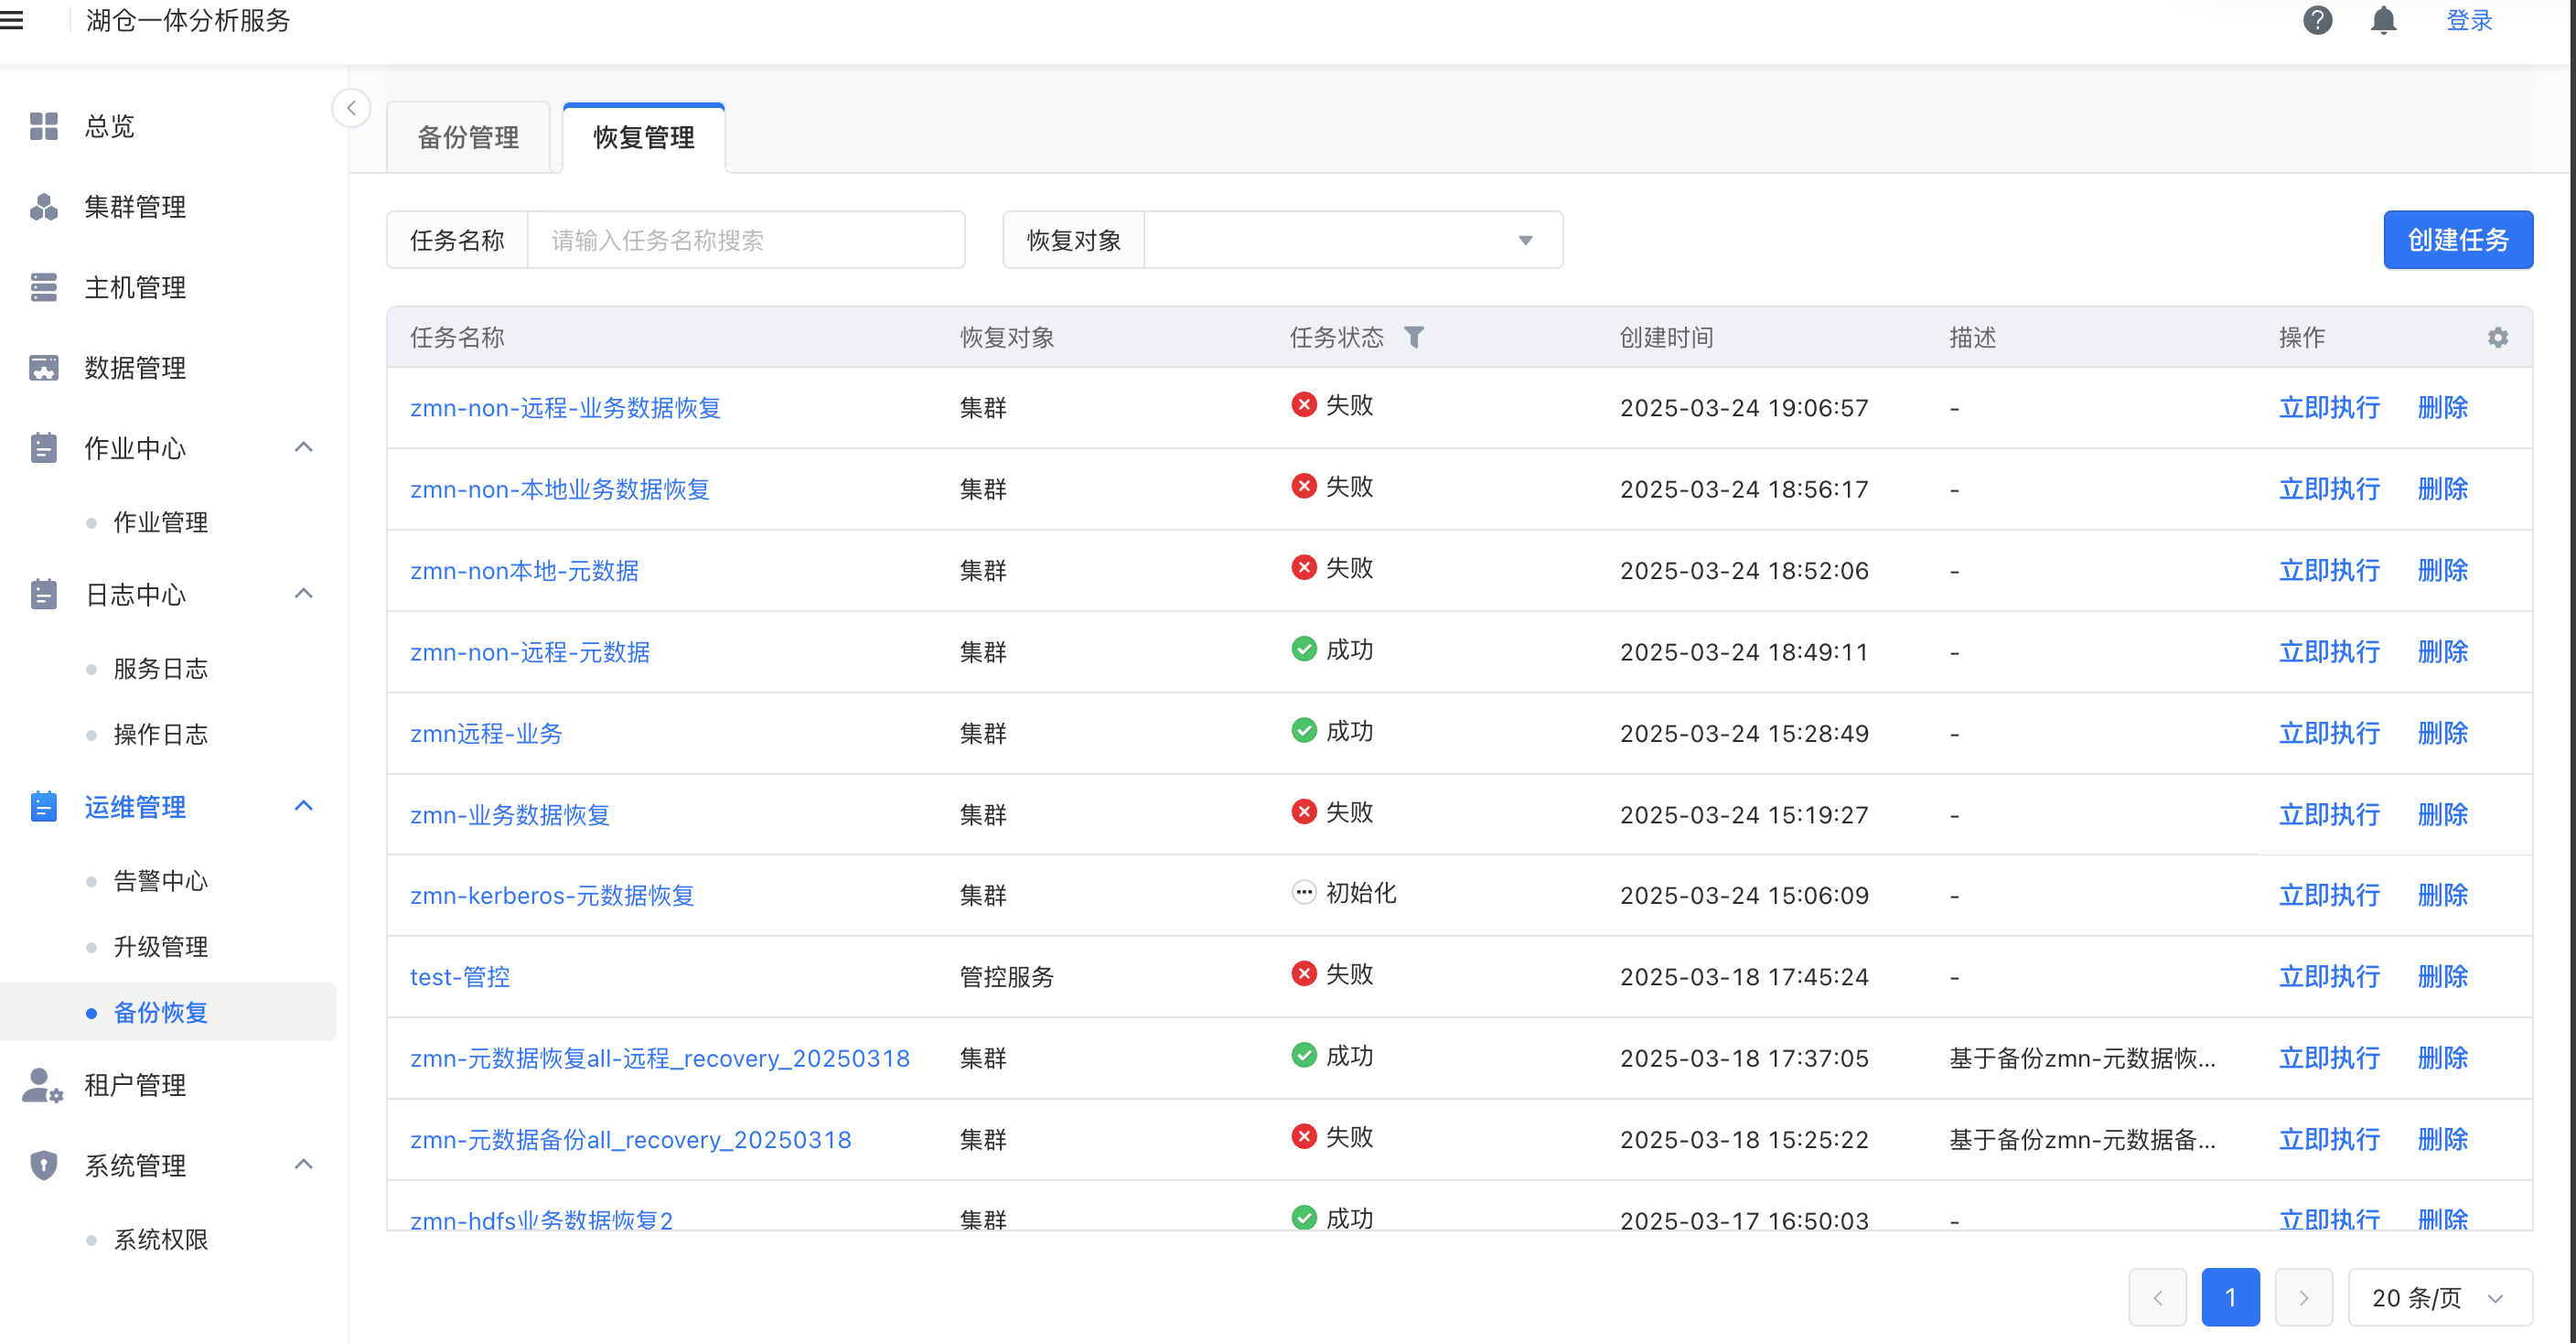The width and height of the screenshot is (2576, 1343).
Task: Click the 运维管理 blue icon
Action: pos(43,806)
